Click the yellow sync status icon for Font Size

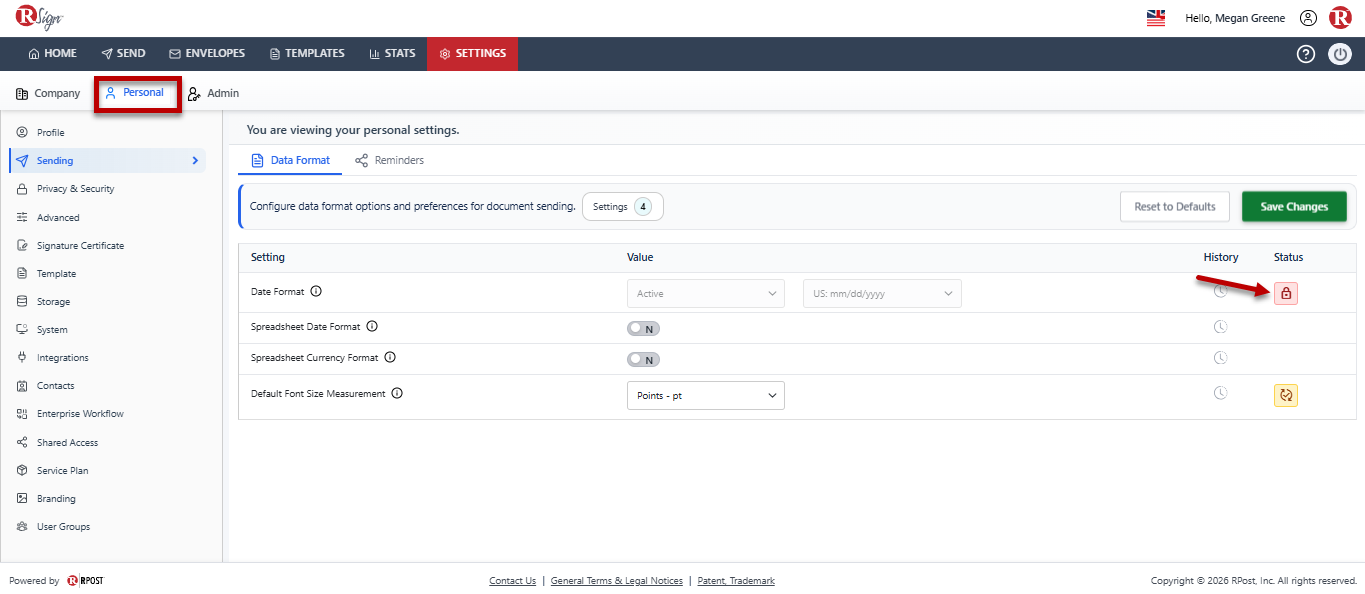[1286, 395]
